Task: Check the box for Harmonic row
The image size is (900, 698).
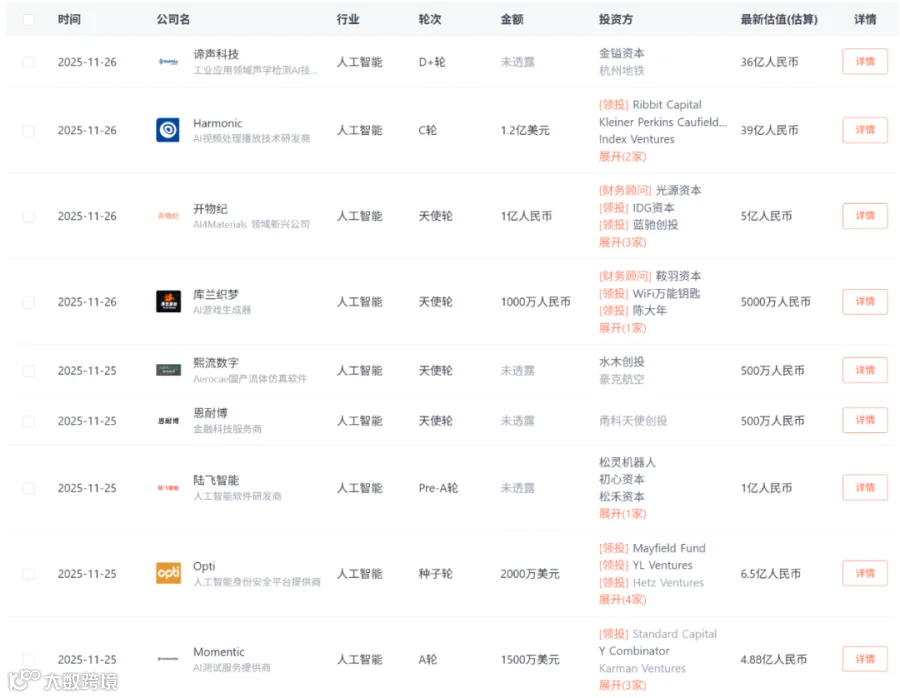Action: pyautogui.click(x=28, y=131)
